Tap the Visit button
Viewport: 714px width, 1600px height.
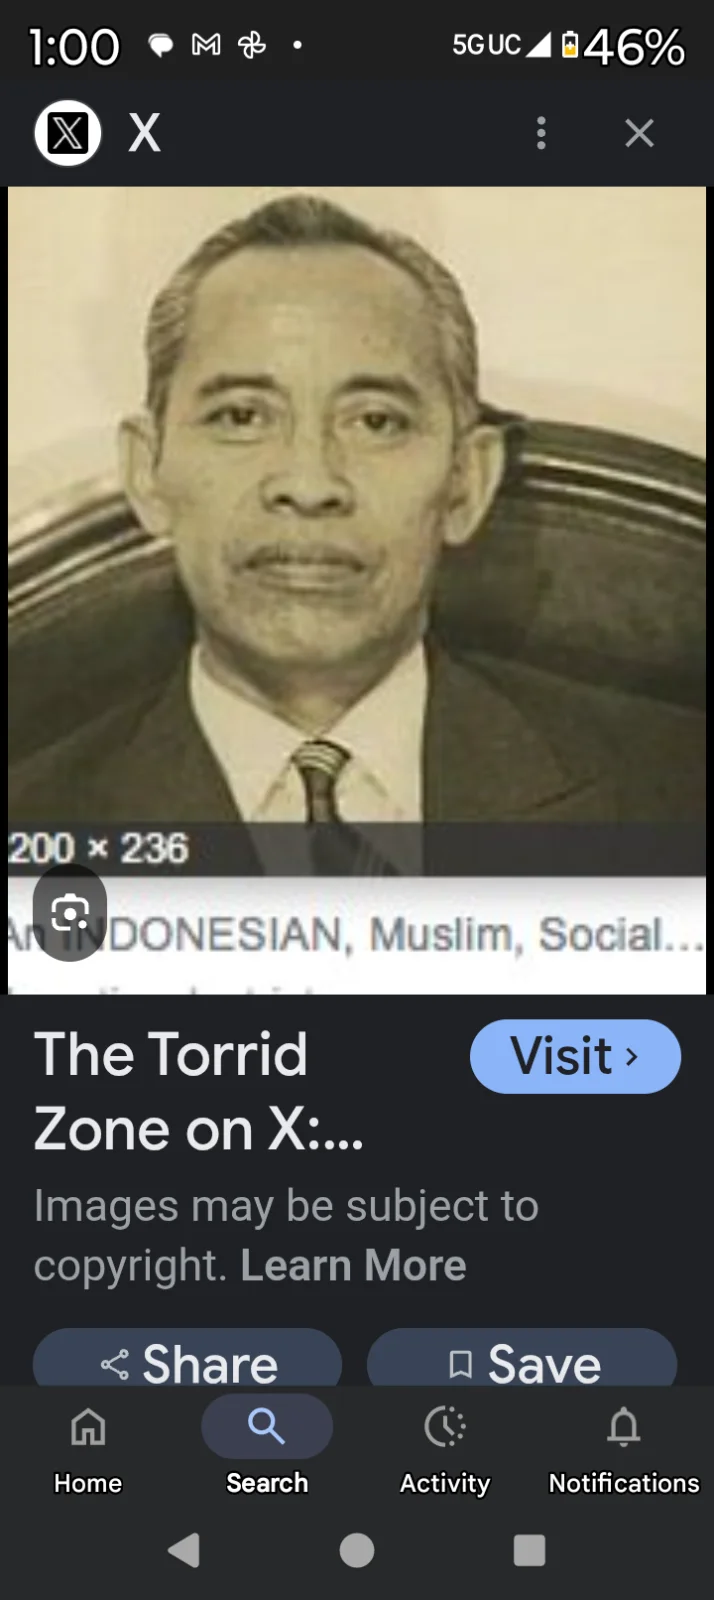(x=575, y=1056)
